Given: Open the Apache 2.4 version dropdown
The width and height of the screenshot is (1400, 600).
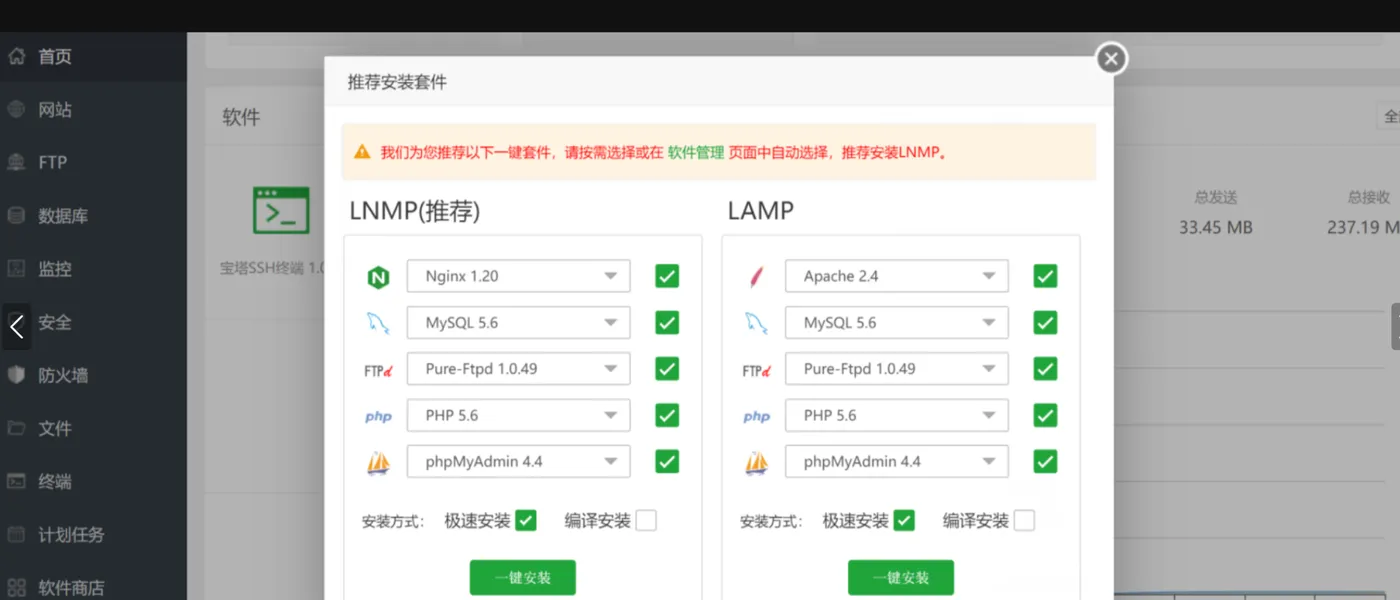Looking at the screenshot, I should [896, 276].
